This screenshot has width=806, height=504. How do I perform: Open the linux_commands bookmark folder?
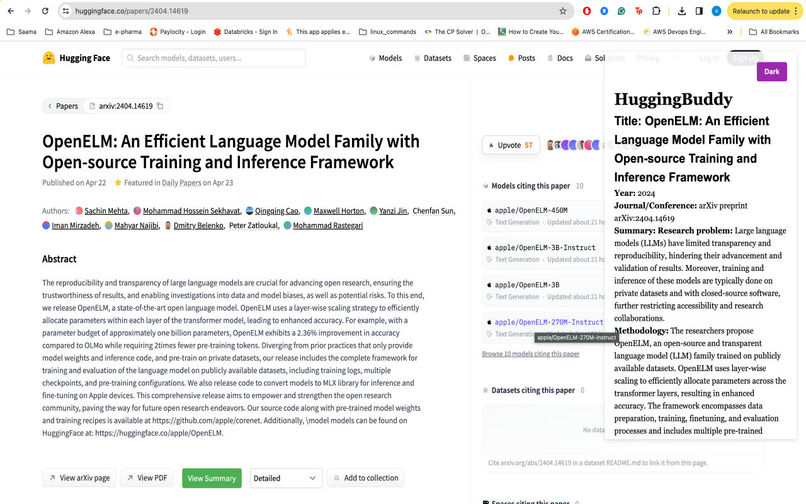pos(388,31)
